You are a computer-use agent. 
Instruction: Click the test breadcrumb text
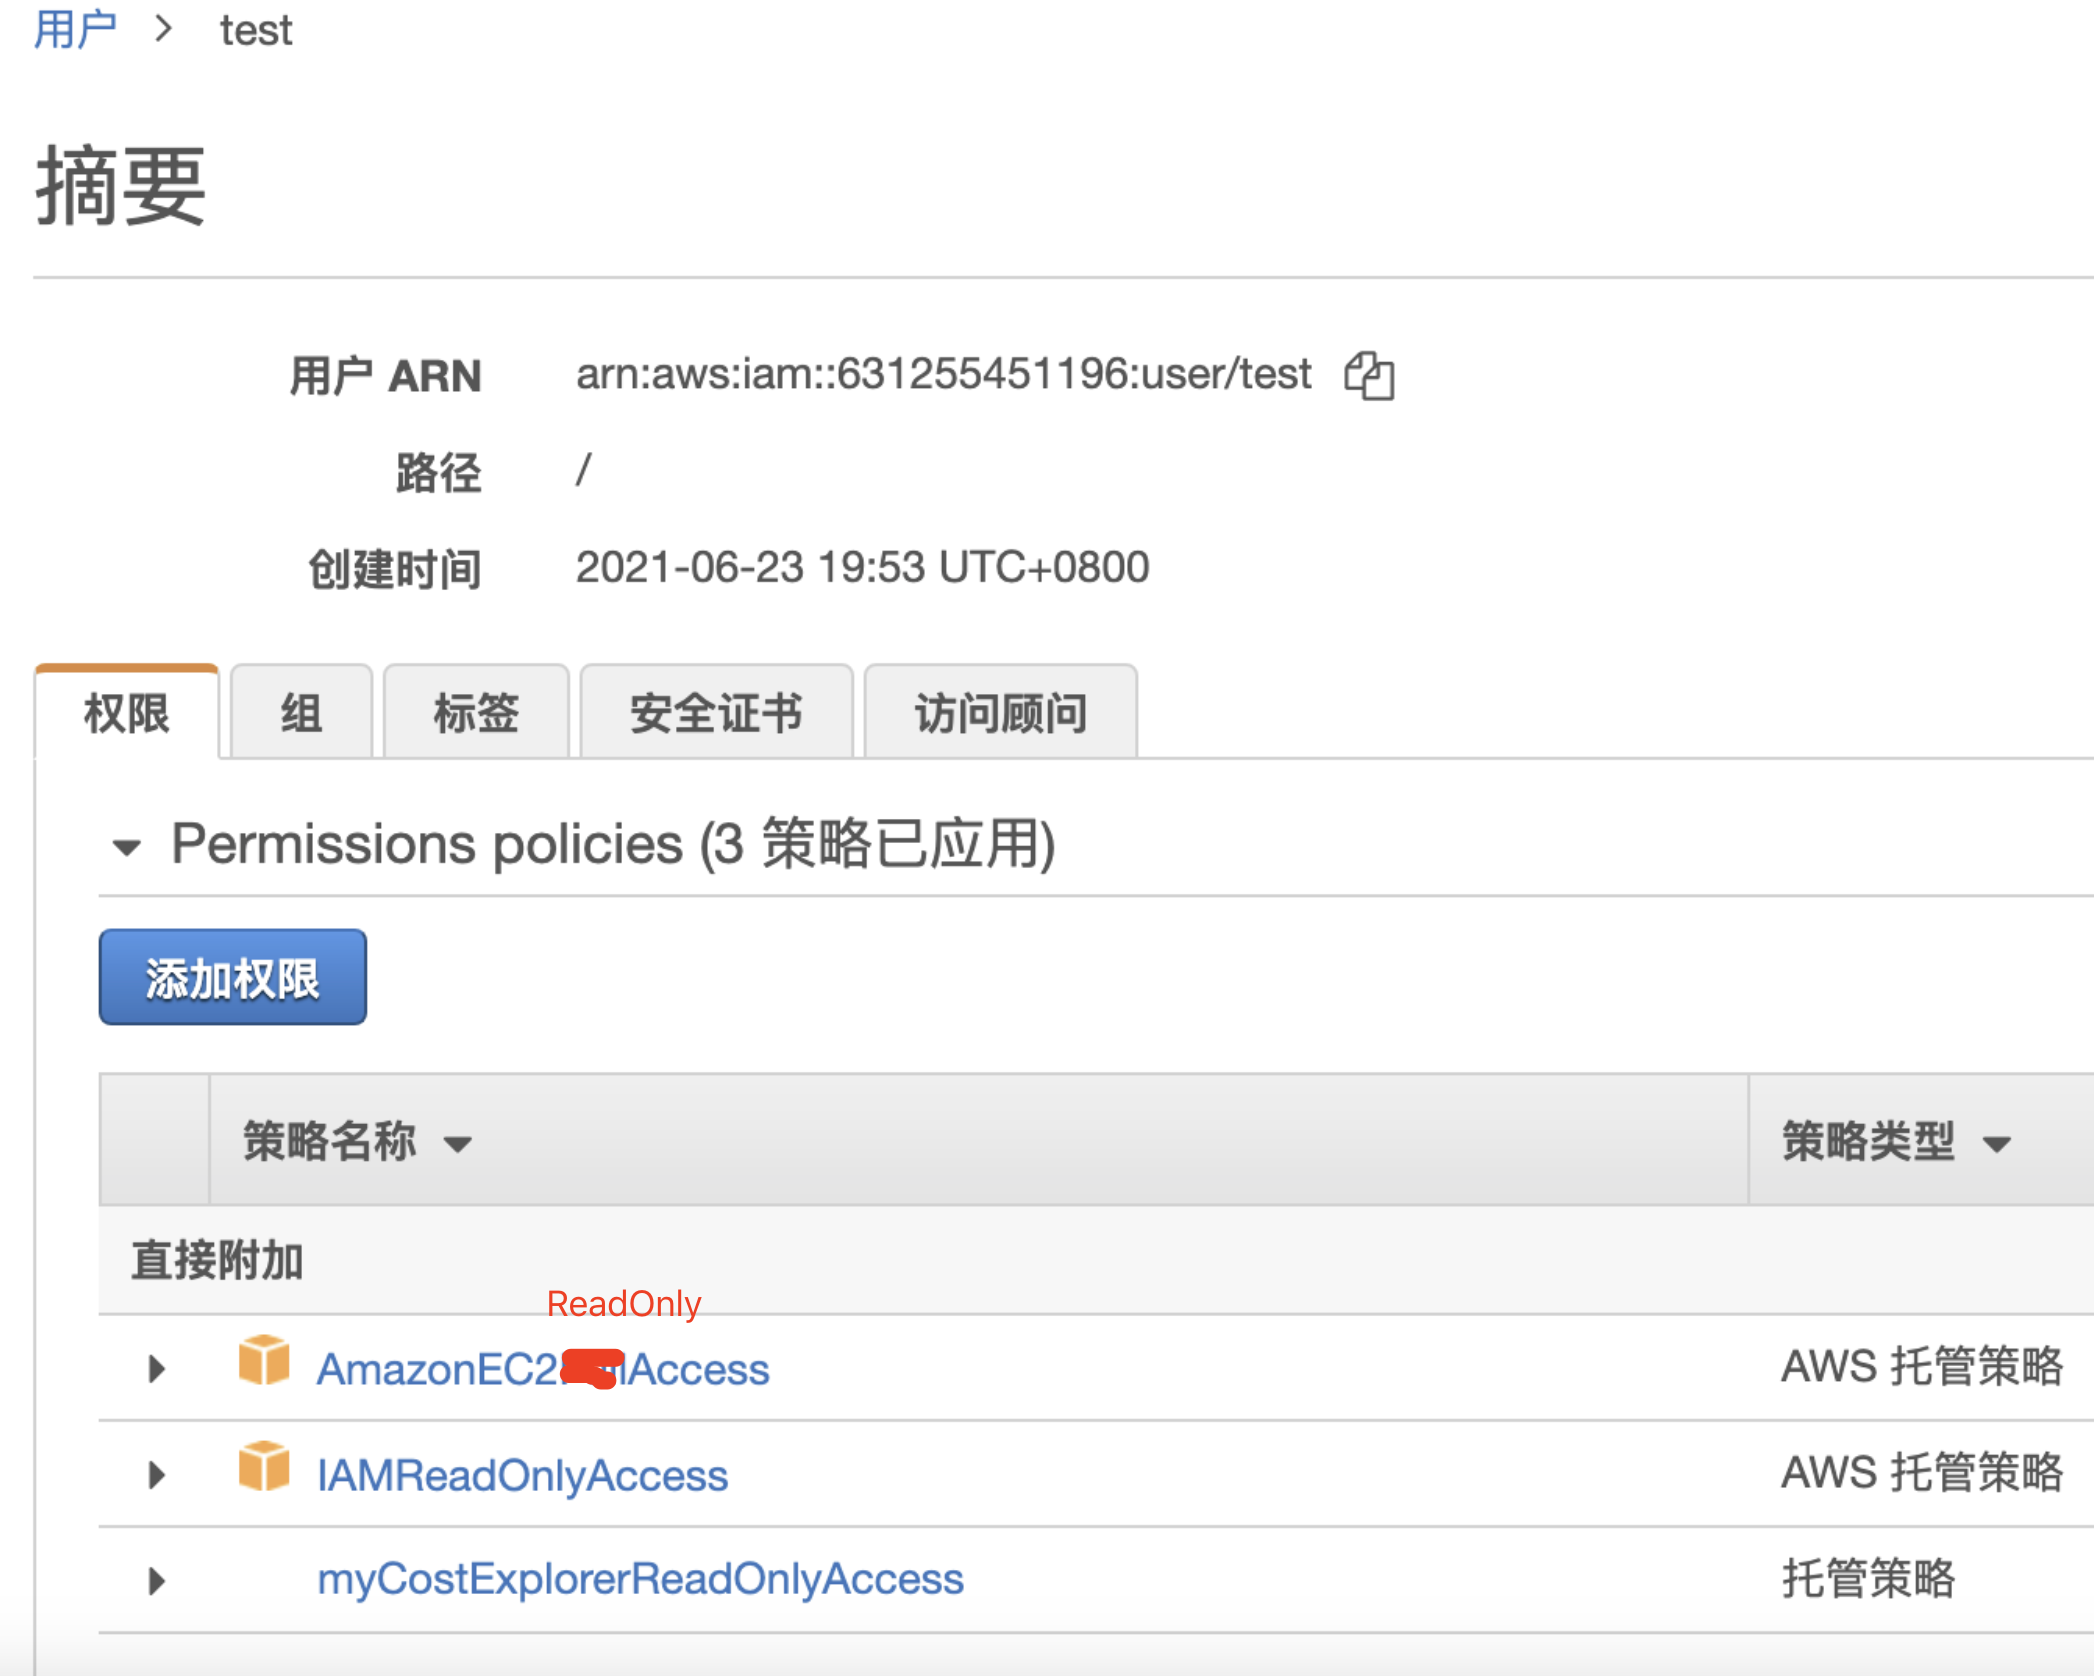tap(256, 30)
